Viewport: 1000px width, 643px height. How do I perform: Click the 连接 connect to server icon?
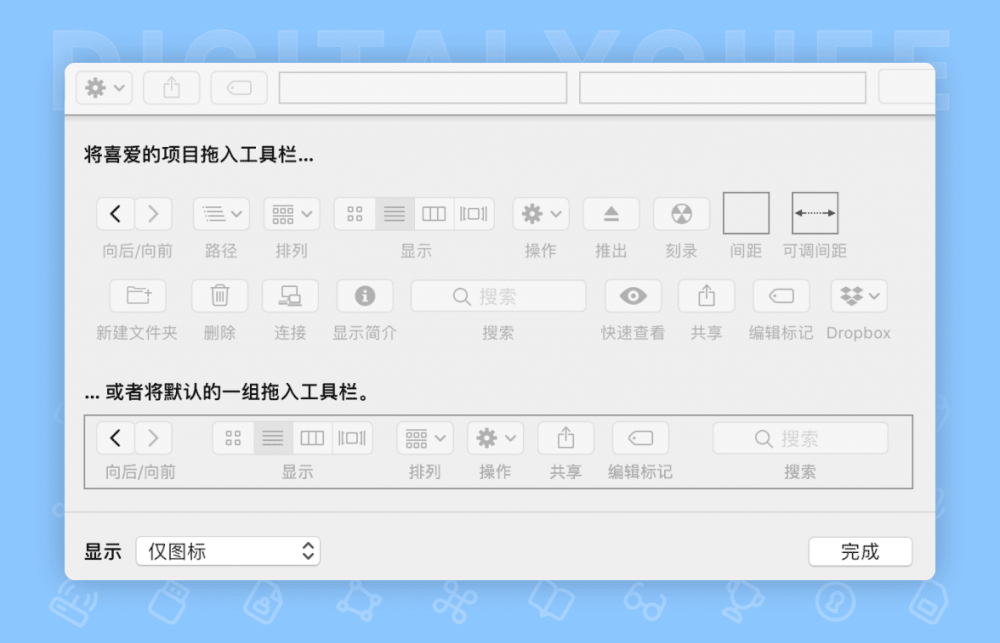(x=290, y=296)
